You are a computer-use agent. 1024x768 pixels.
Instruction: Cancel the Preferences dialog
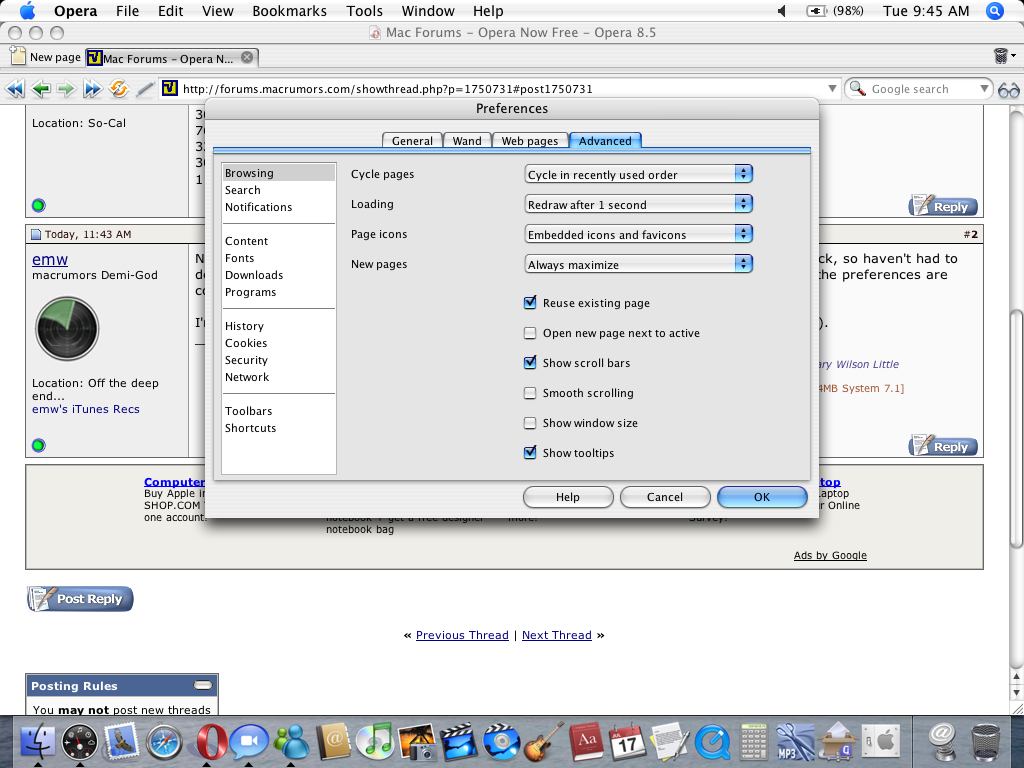click(x=665, y=497)
